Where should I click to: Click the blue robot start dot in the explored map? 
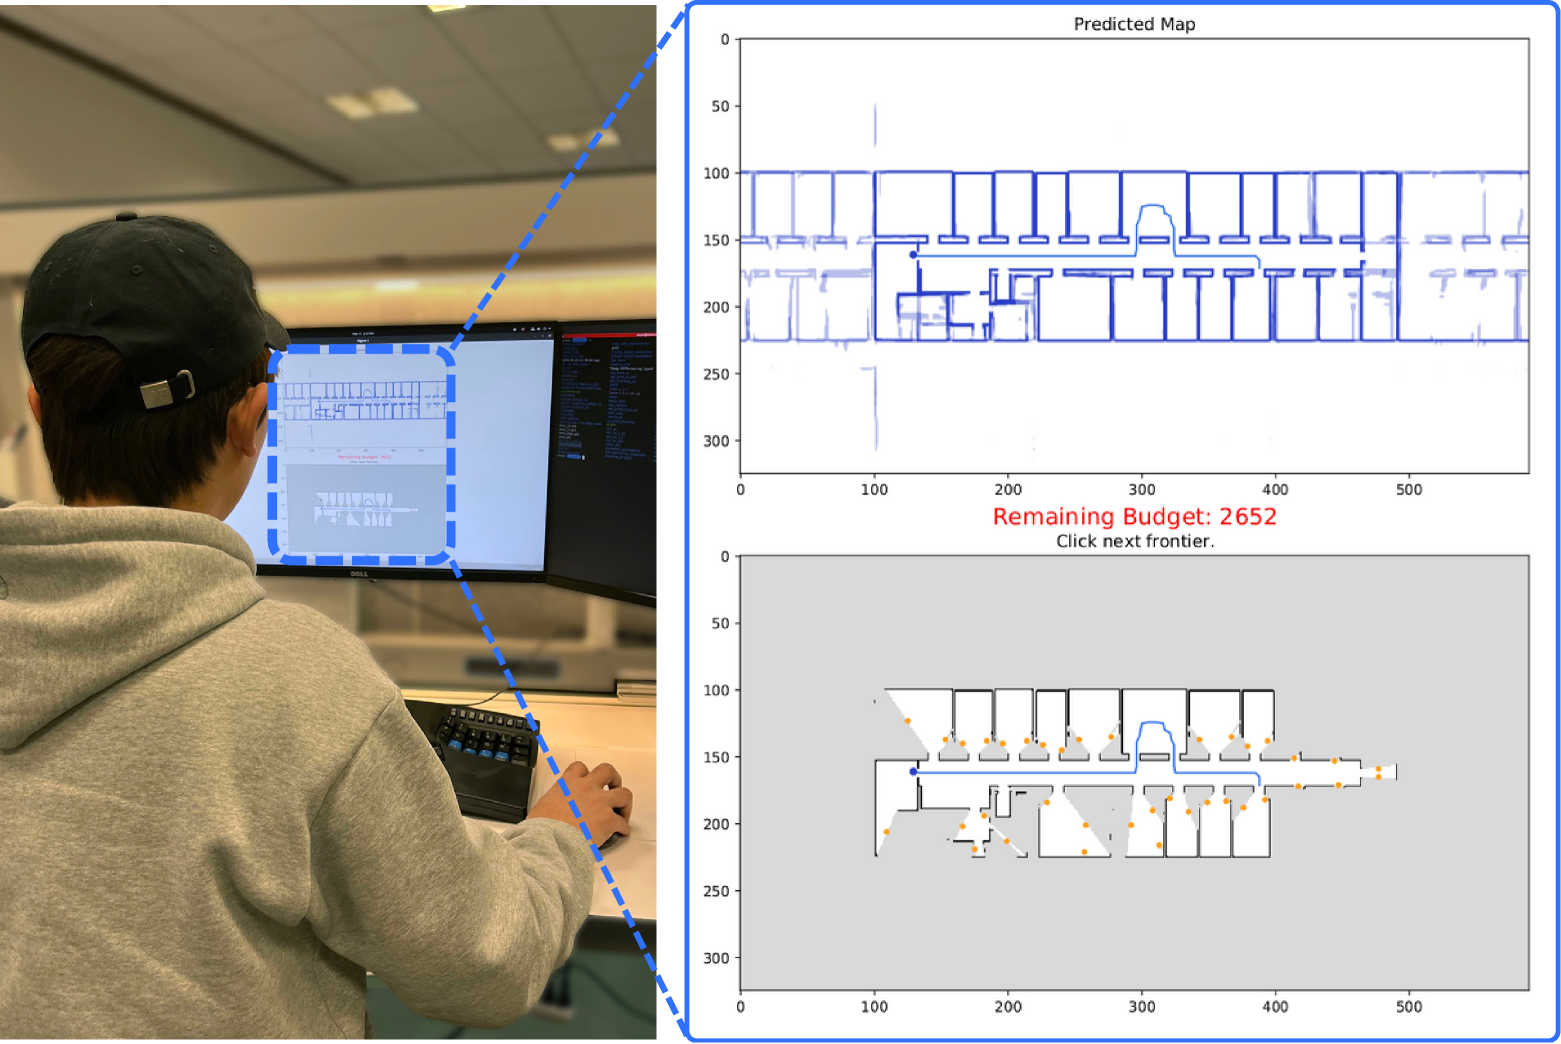point(913,772)
